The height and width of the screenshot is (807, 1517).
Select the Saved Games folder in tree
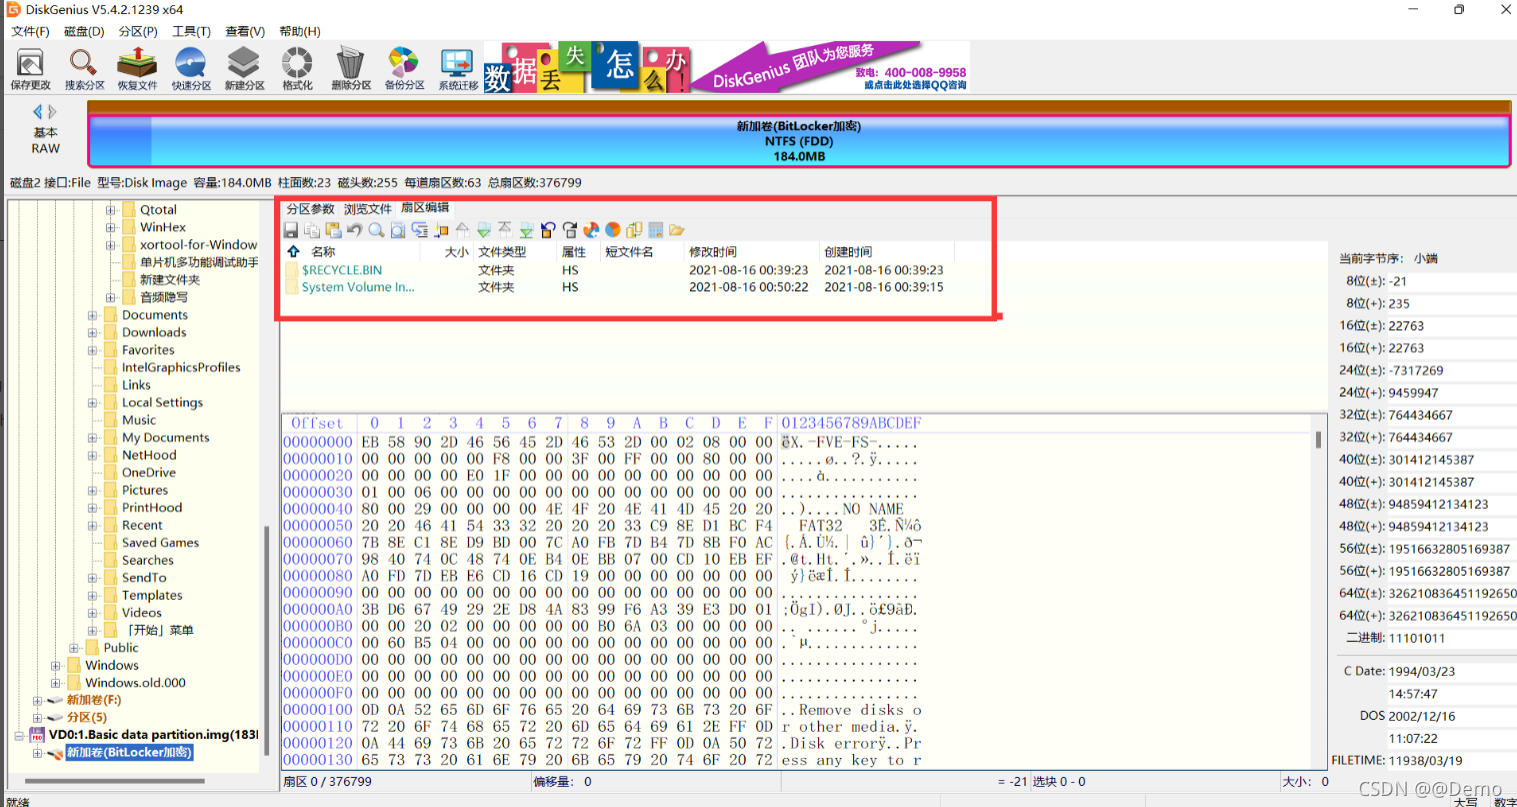coord(160,543)
